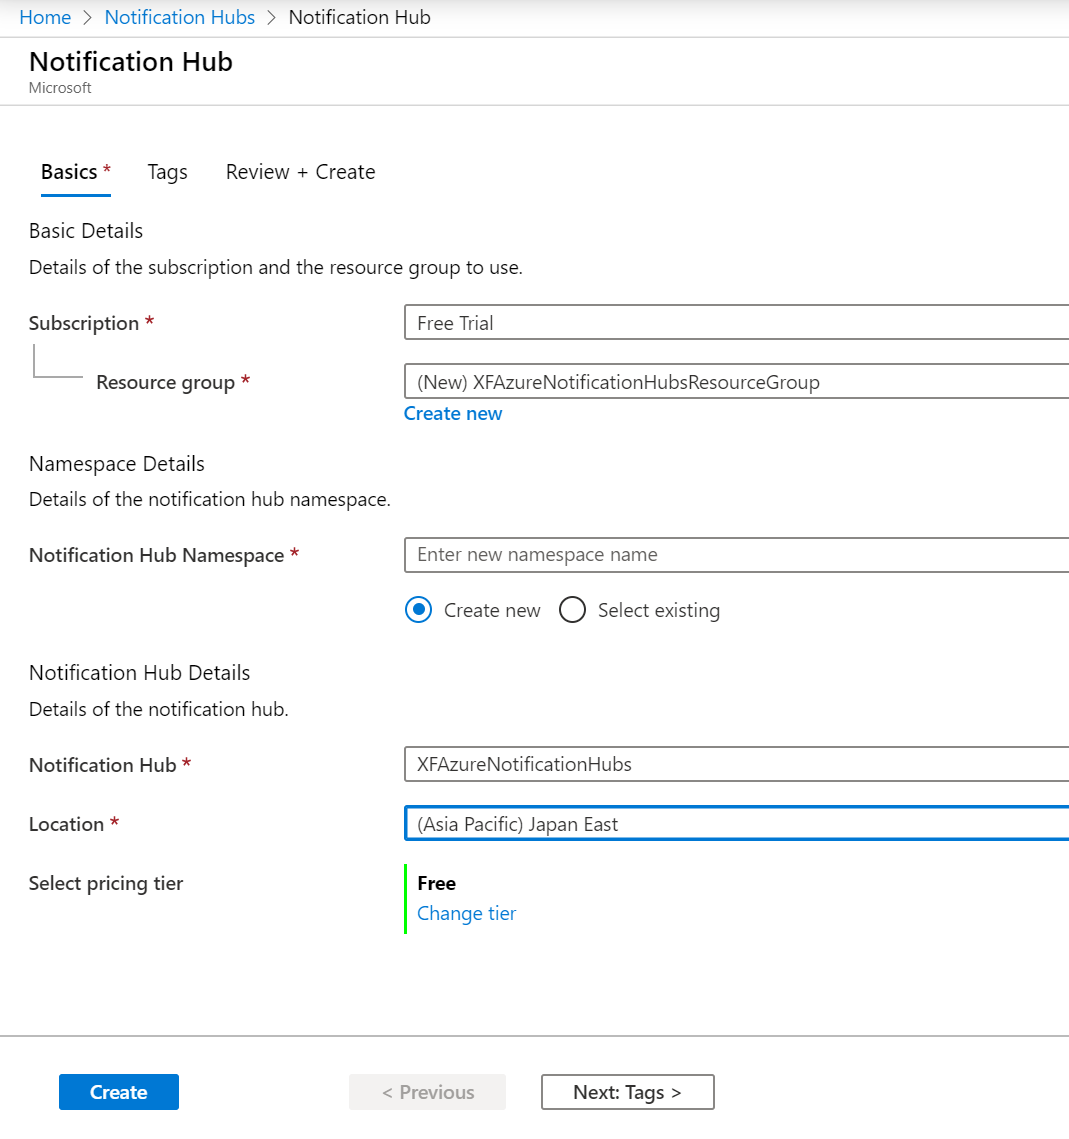Click Create new link under Resource group
Screen dimensions: 1069x1139
[x=453, y=413]
